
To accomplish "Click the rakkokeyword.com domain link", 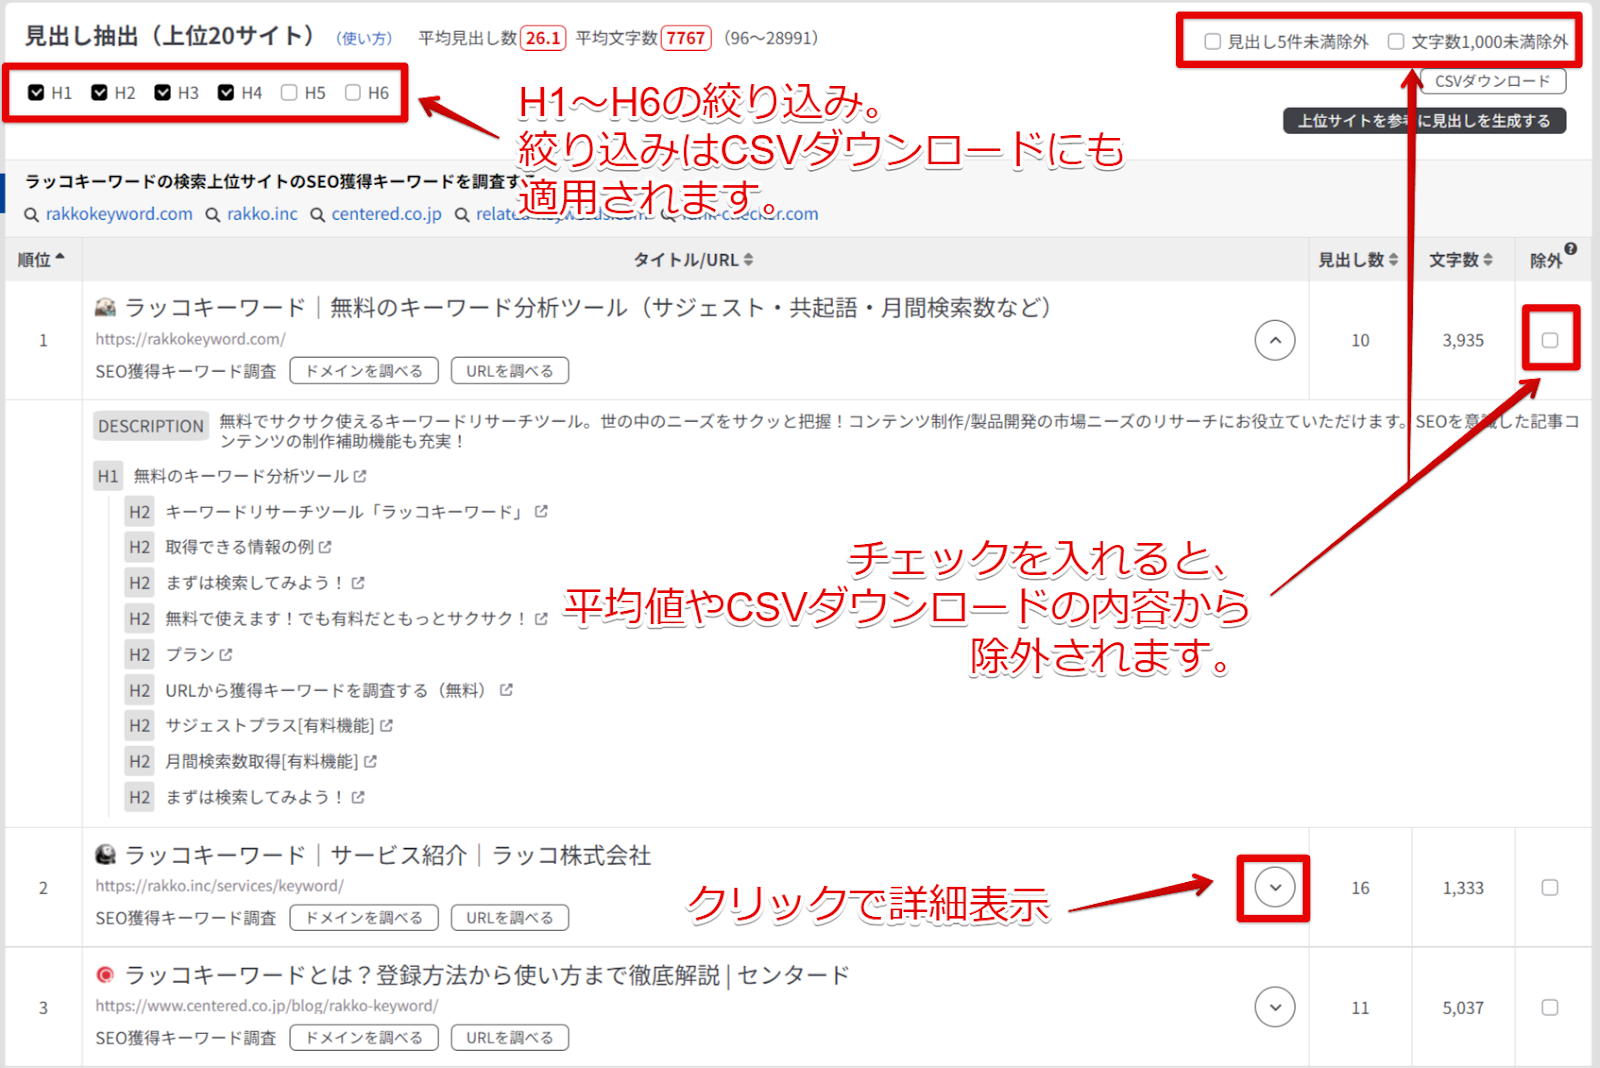I will click(x=117, y=214).
